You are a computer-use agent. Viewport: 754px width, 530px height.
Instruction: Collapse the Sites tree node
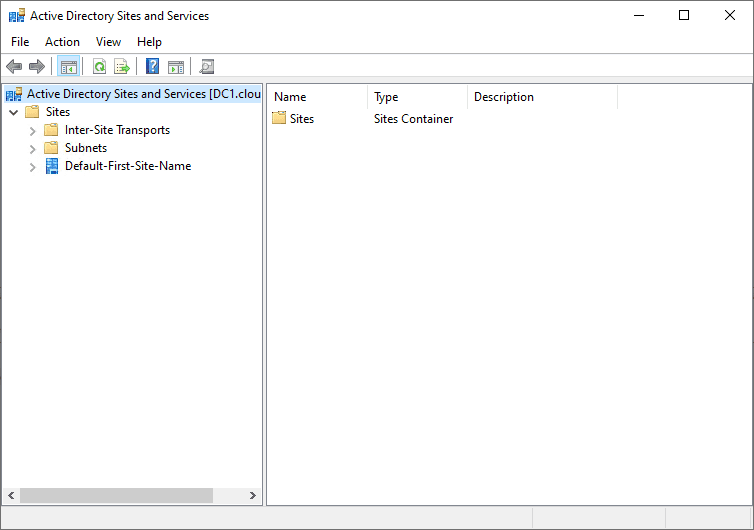coord(14,112)
